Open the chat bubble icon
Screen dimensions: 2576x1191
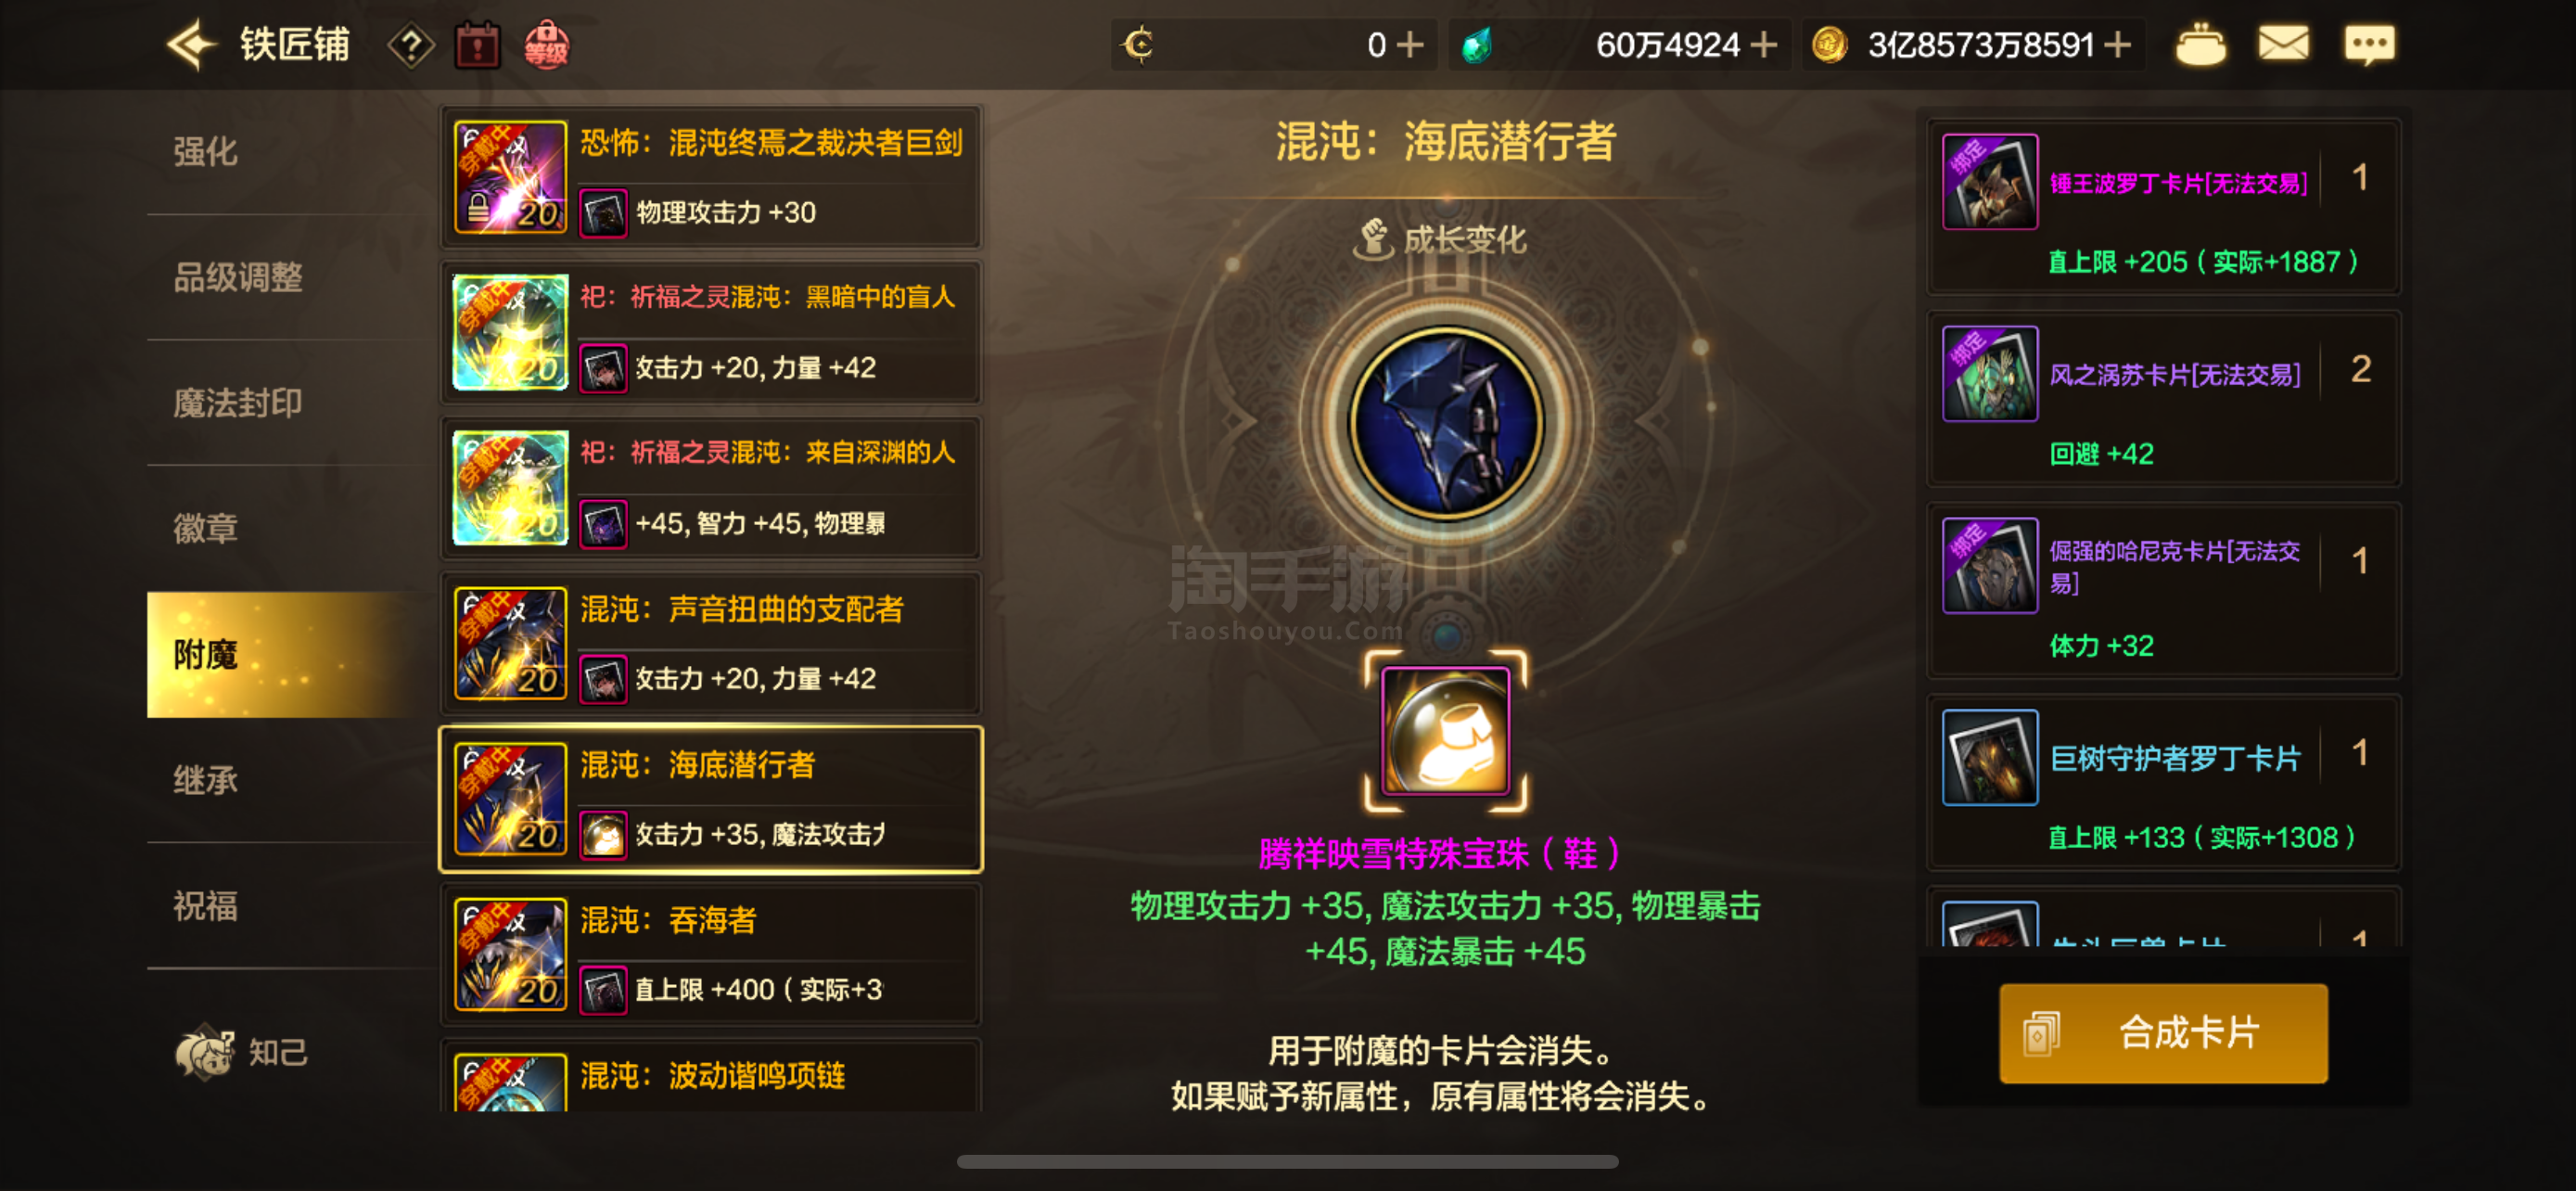coord(2369,45)
